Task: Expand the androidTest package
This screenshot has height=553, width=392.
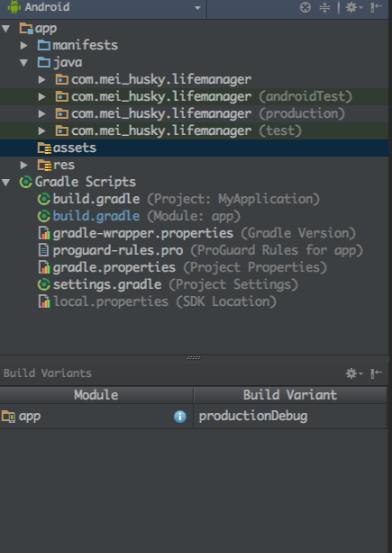Action: tap(42, 96)
